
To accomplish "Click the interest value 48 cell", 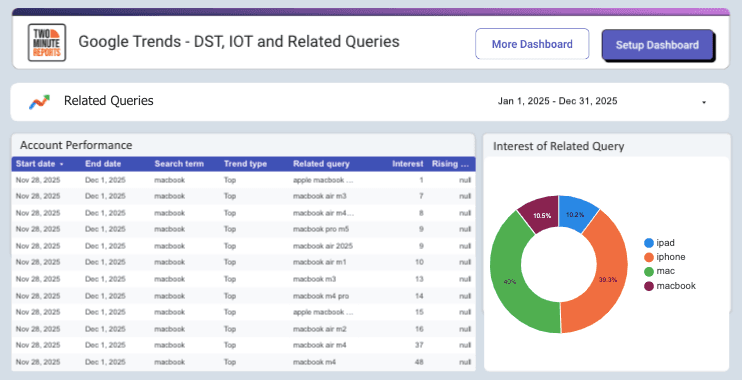I will click(419, 362).
